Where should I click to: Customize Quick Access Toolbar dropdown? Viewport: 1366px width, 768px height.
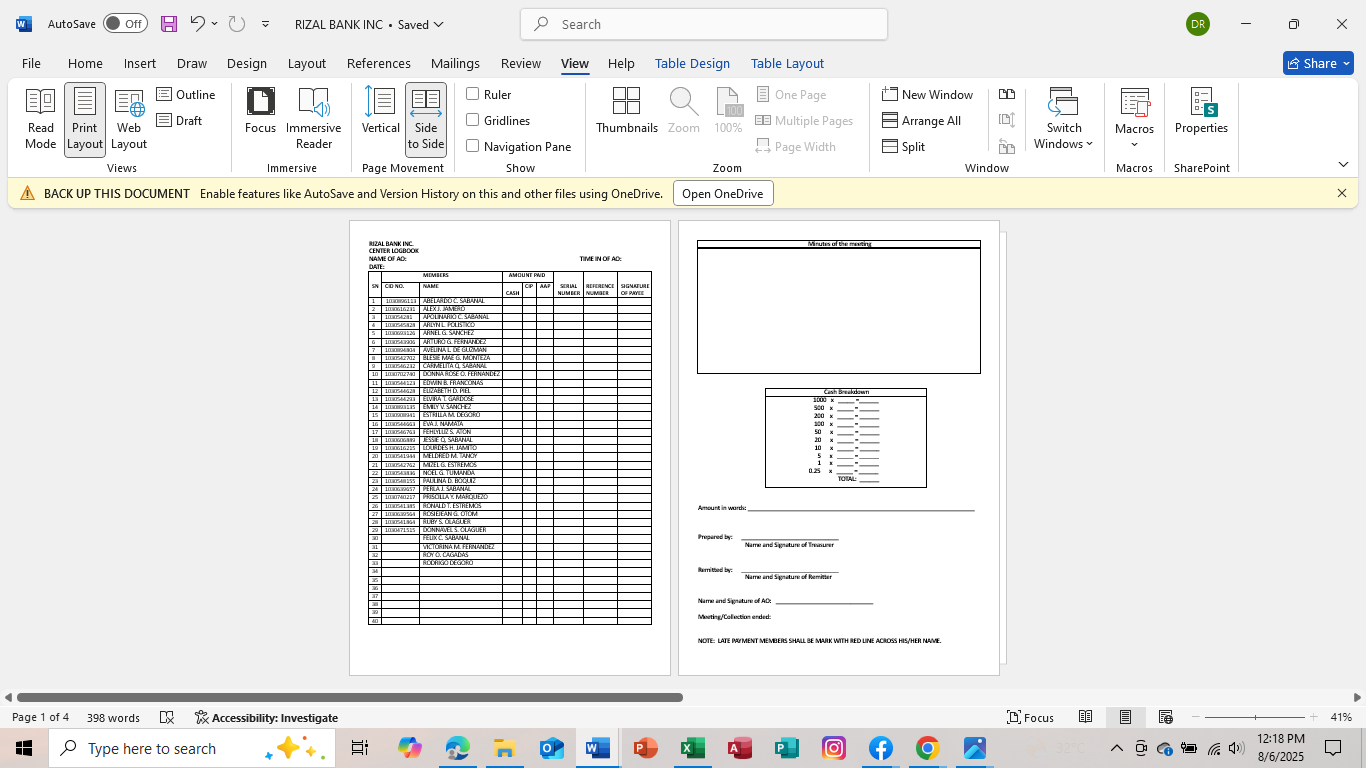click(x=265, y=24)
